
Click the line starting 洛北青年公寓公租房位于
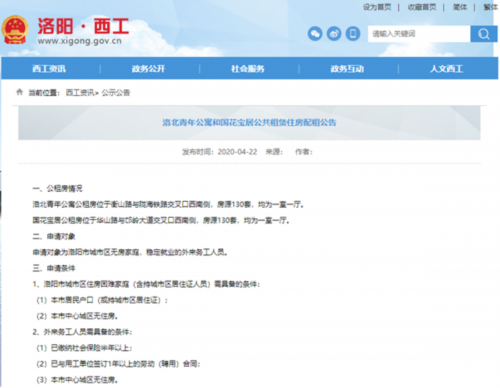pos(168,205)
